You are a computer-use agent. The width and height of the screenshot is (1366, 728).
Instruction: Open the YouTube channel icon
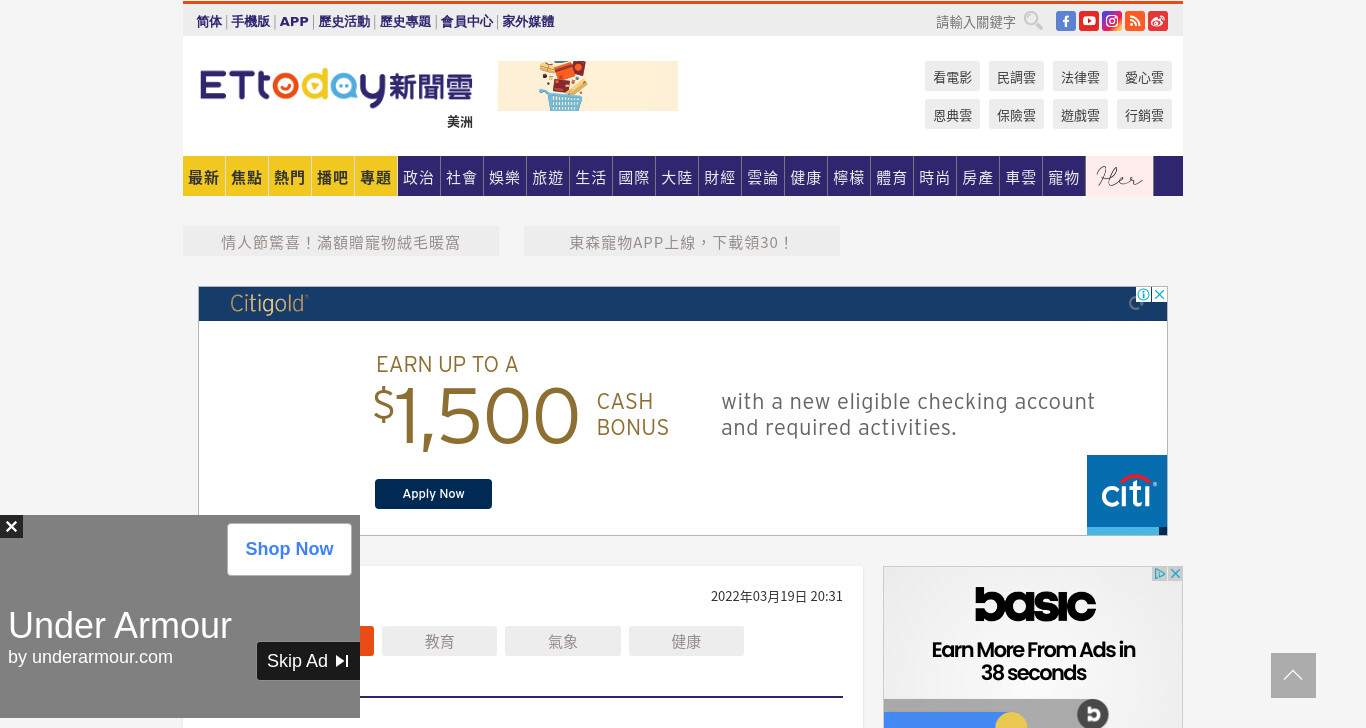tap(1089, 21)
